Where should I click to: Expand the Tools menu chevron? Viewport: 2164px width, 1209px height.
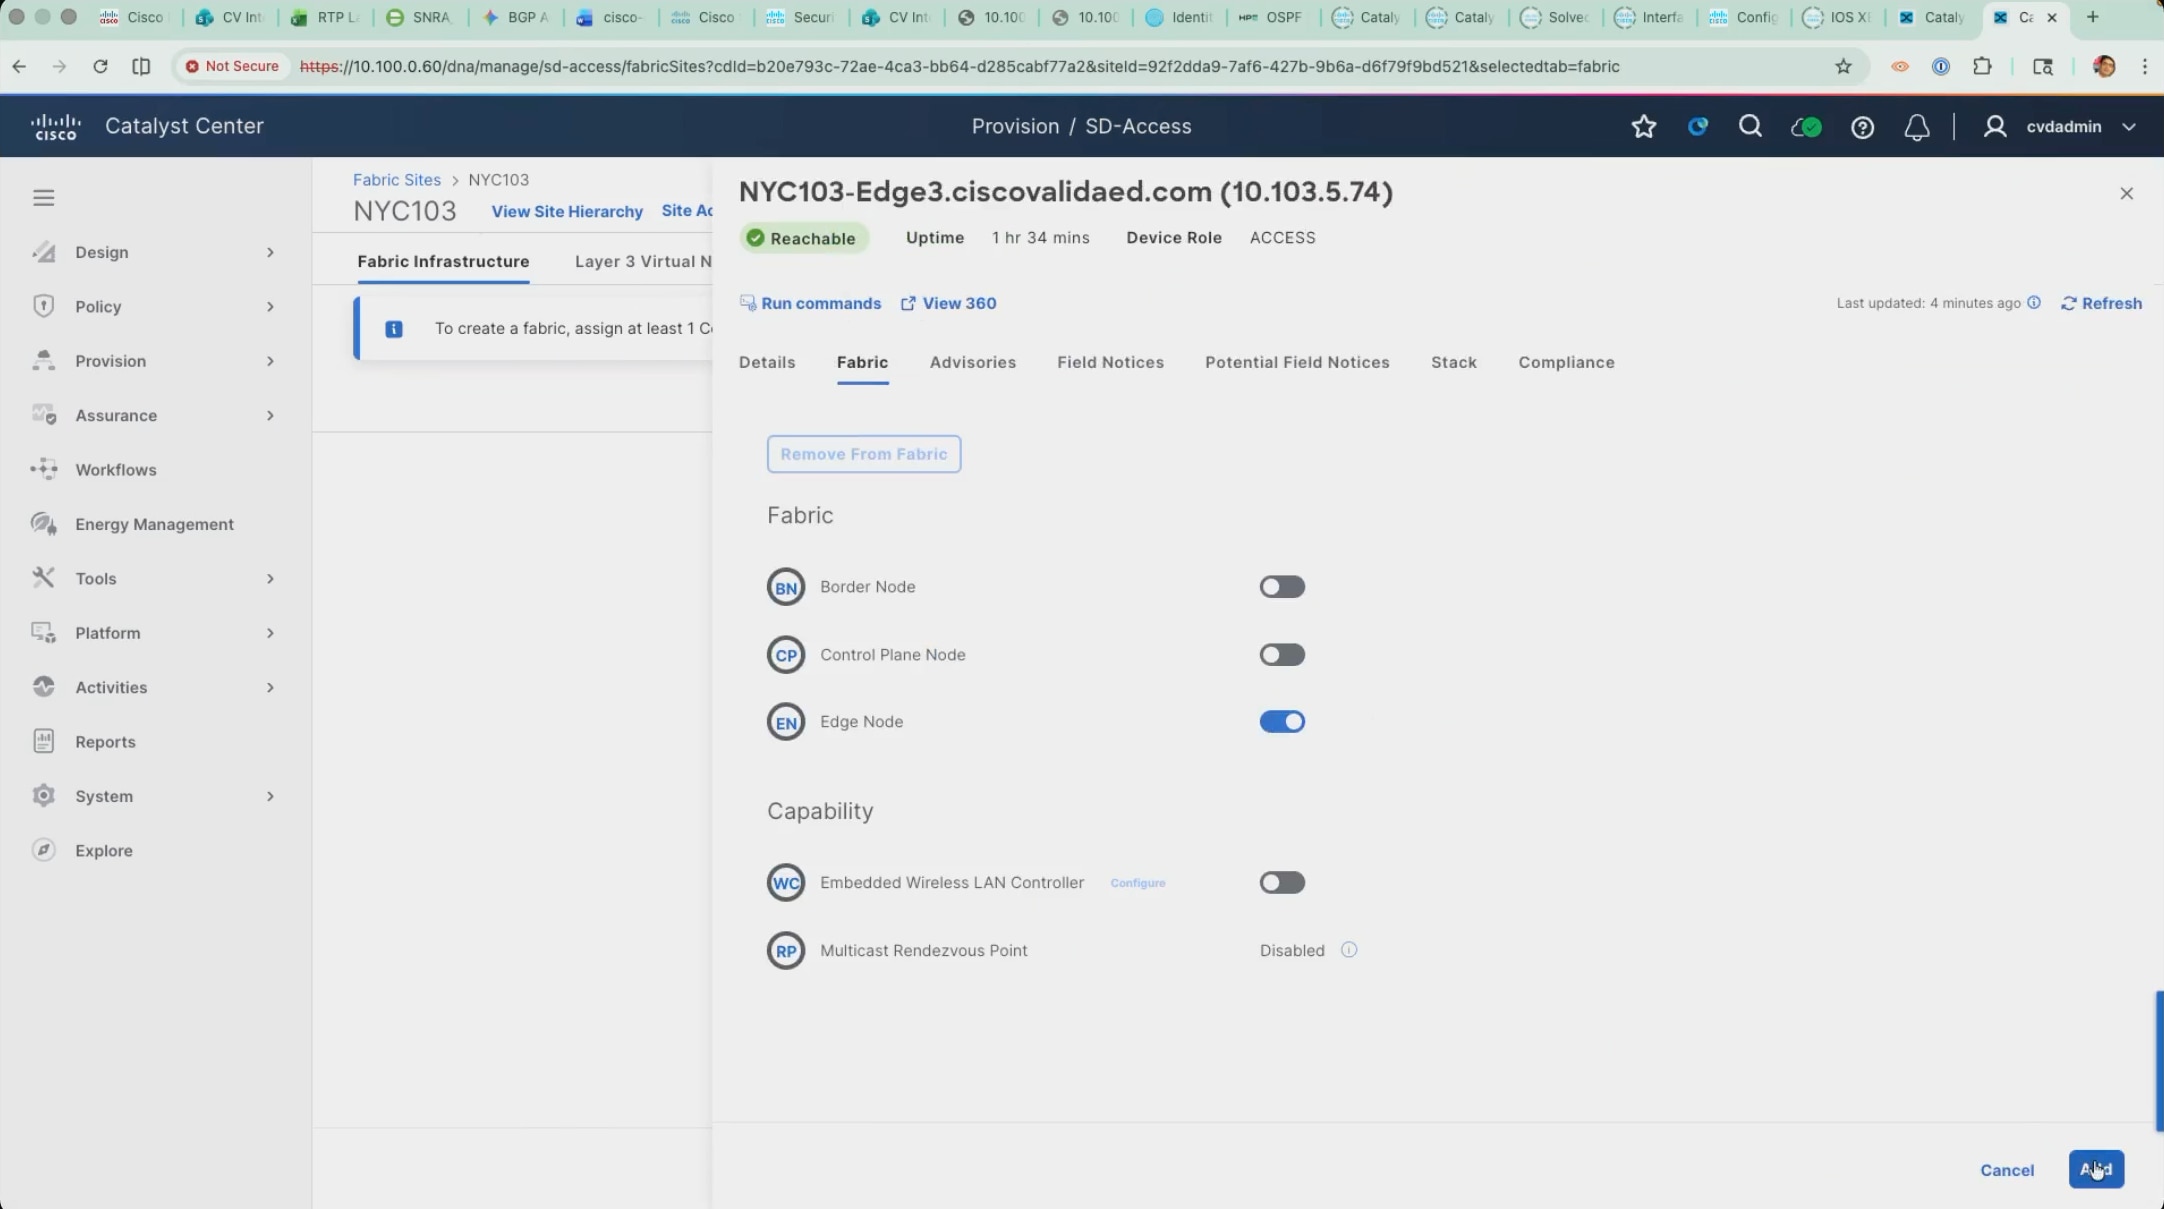270,578
